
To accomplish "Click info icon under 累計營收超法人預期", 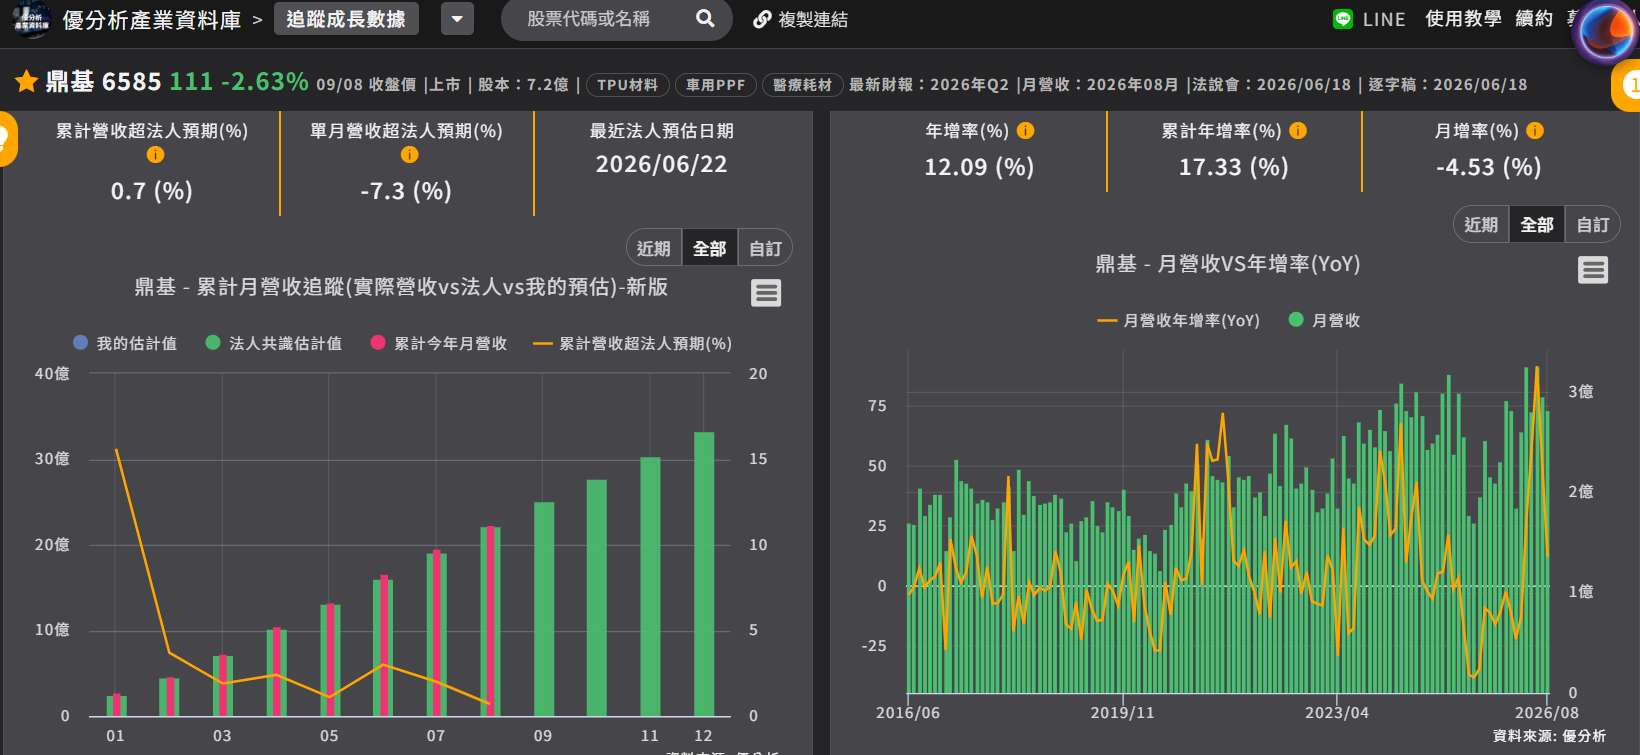I will click(155, 155).
